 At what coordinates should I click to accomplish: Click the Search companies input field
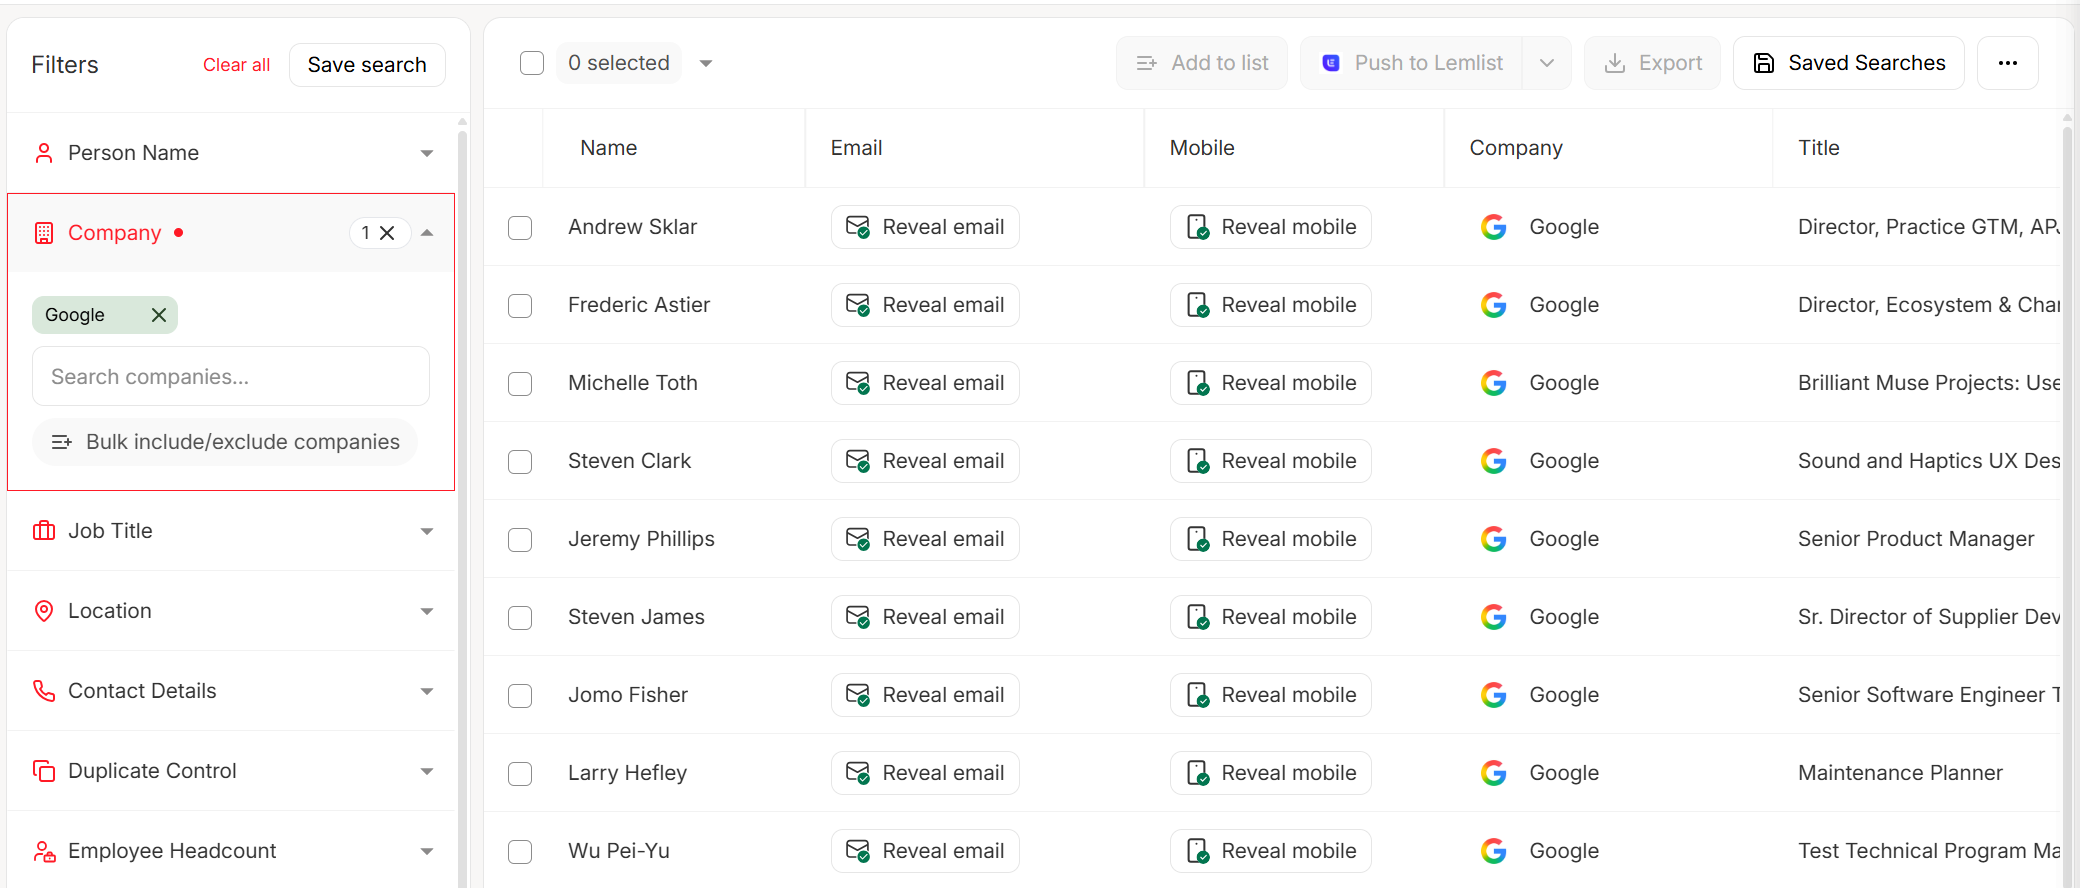231,377
